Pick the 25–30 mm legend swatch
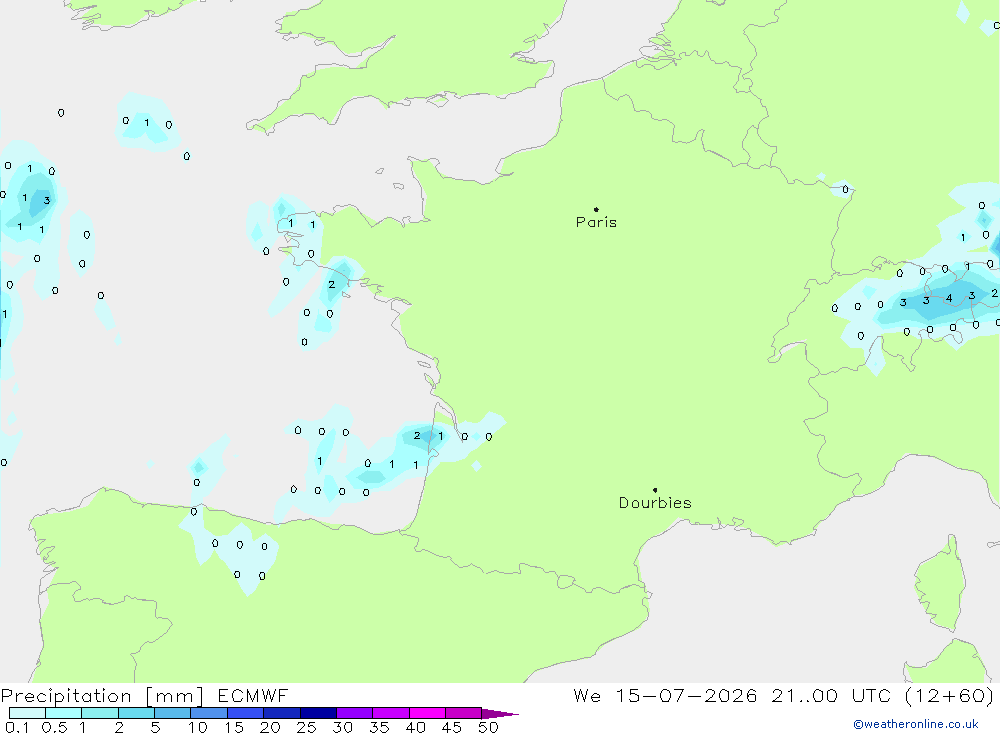Viewport: 1000px width, 733px height. [x=318, y=713]
